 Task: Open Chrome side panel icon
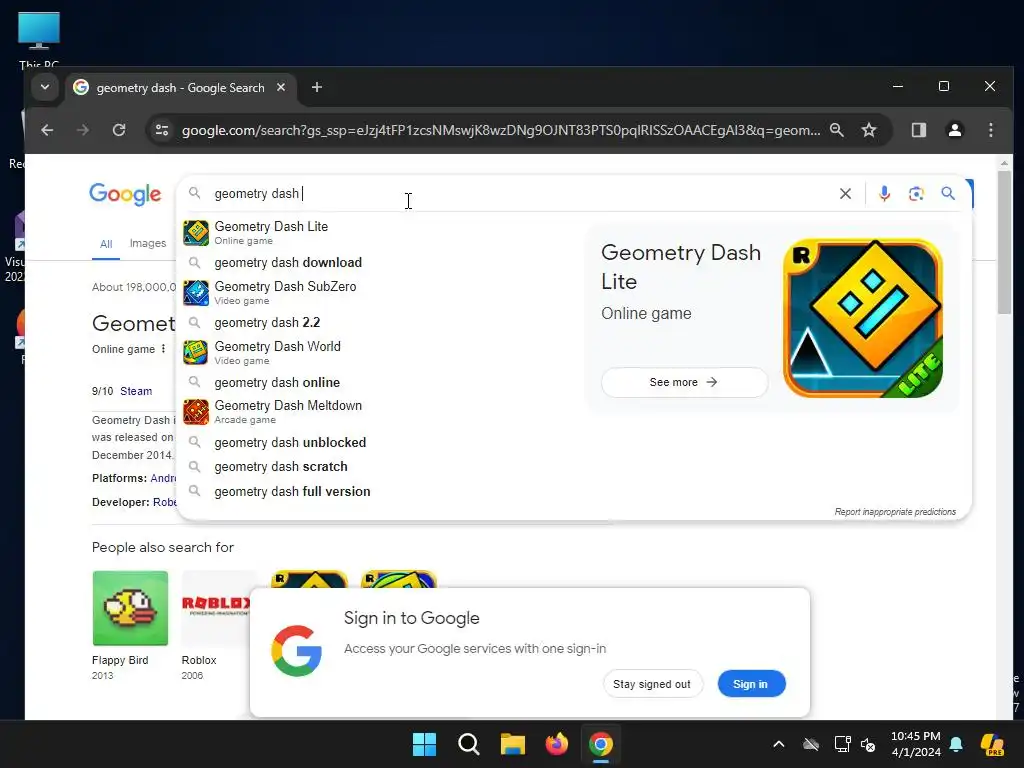(x=919, y=130)
